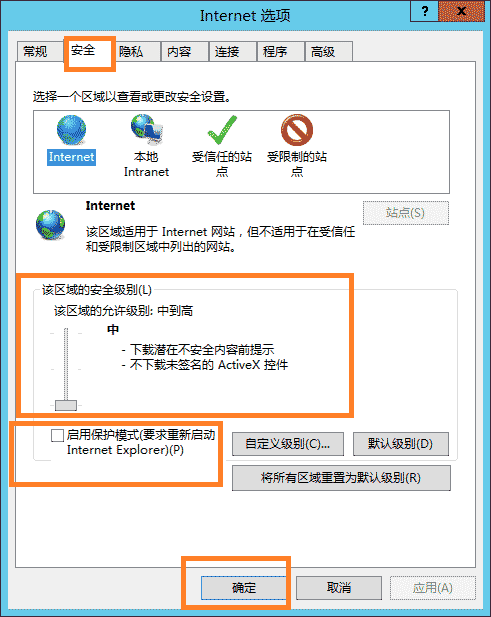491x617 pixels.
Task: Click the help question mark button
Action: pos(425,11)
